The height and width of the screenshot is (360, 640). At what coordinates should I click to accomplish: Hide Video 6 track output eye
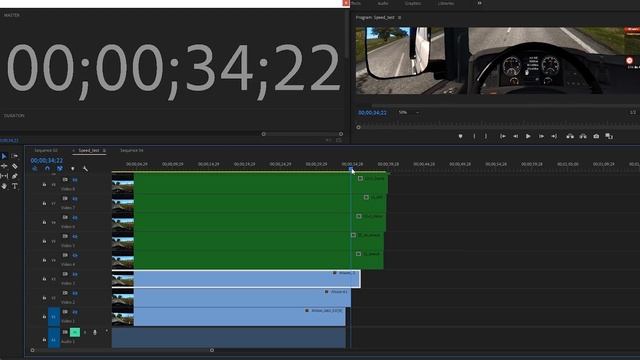tap(75, 218)
